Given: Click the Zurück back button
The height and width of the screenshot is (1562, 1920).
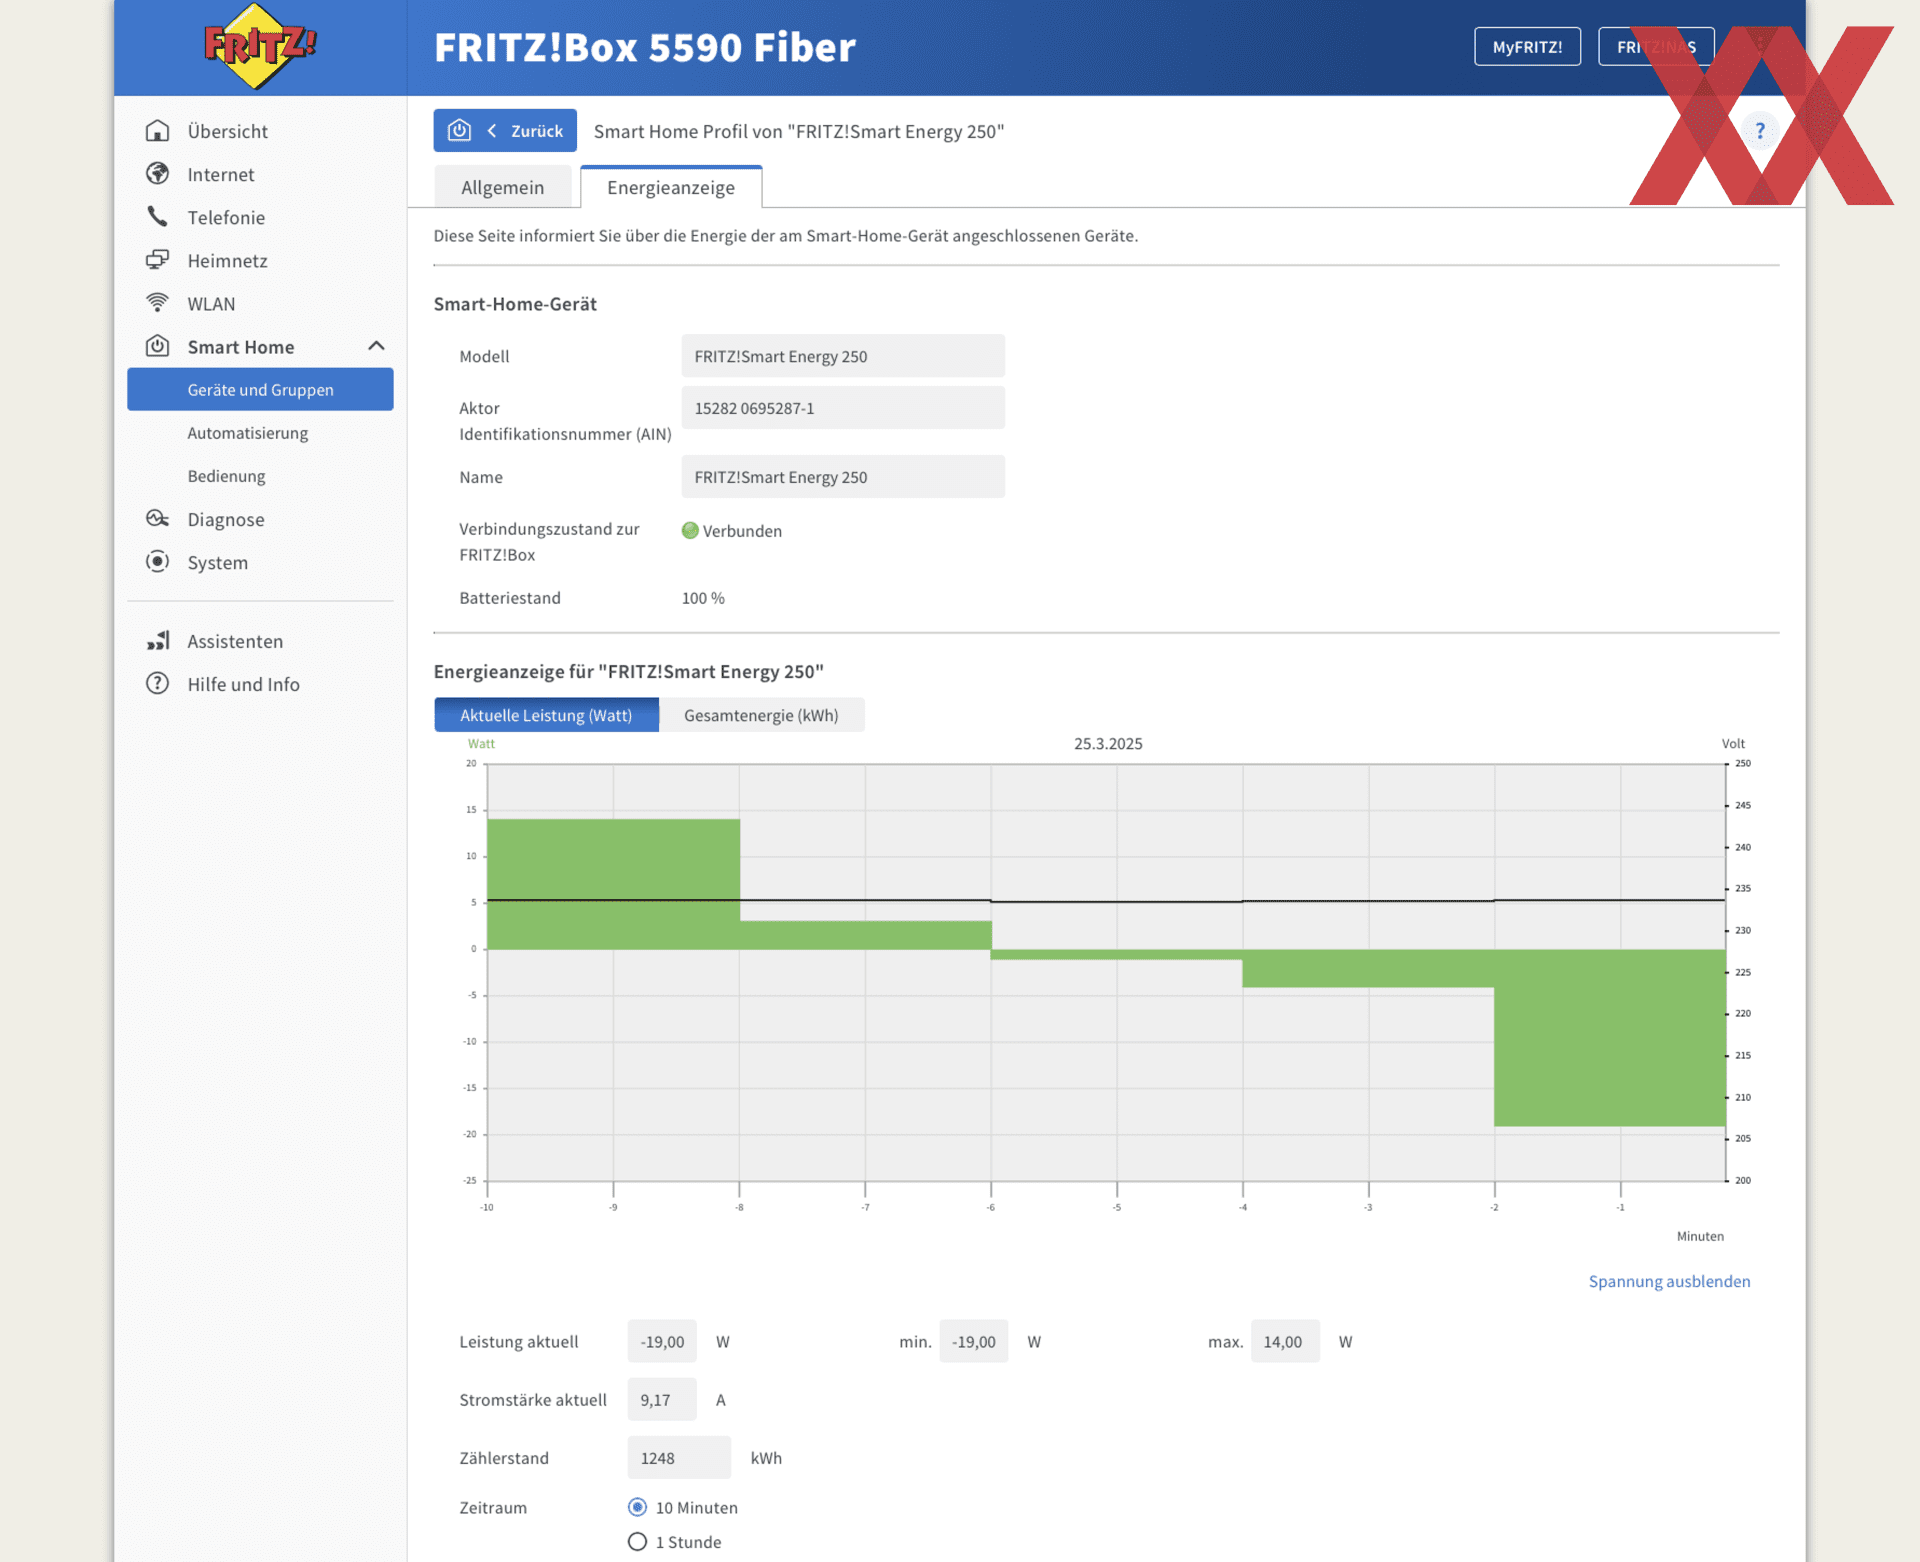Looking at the screenshot, I should (505, 131).
